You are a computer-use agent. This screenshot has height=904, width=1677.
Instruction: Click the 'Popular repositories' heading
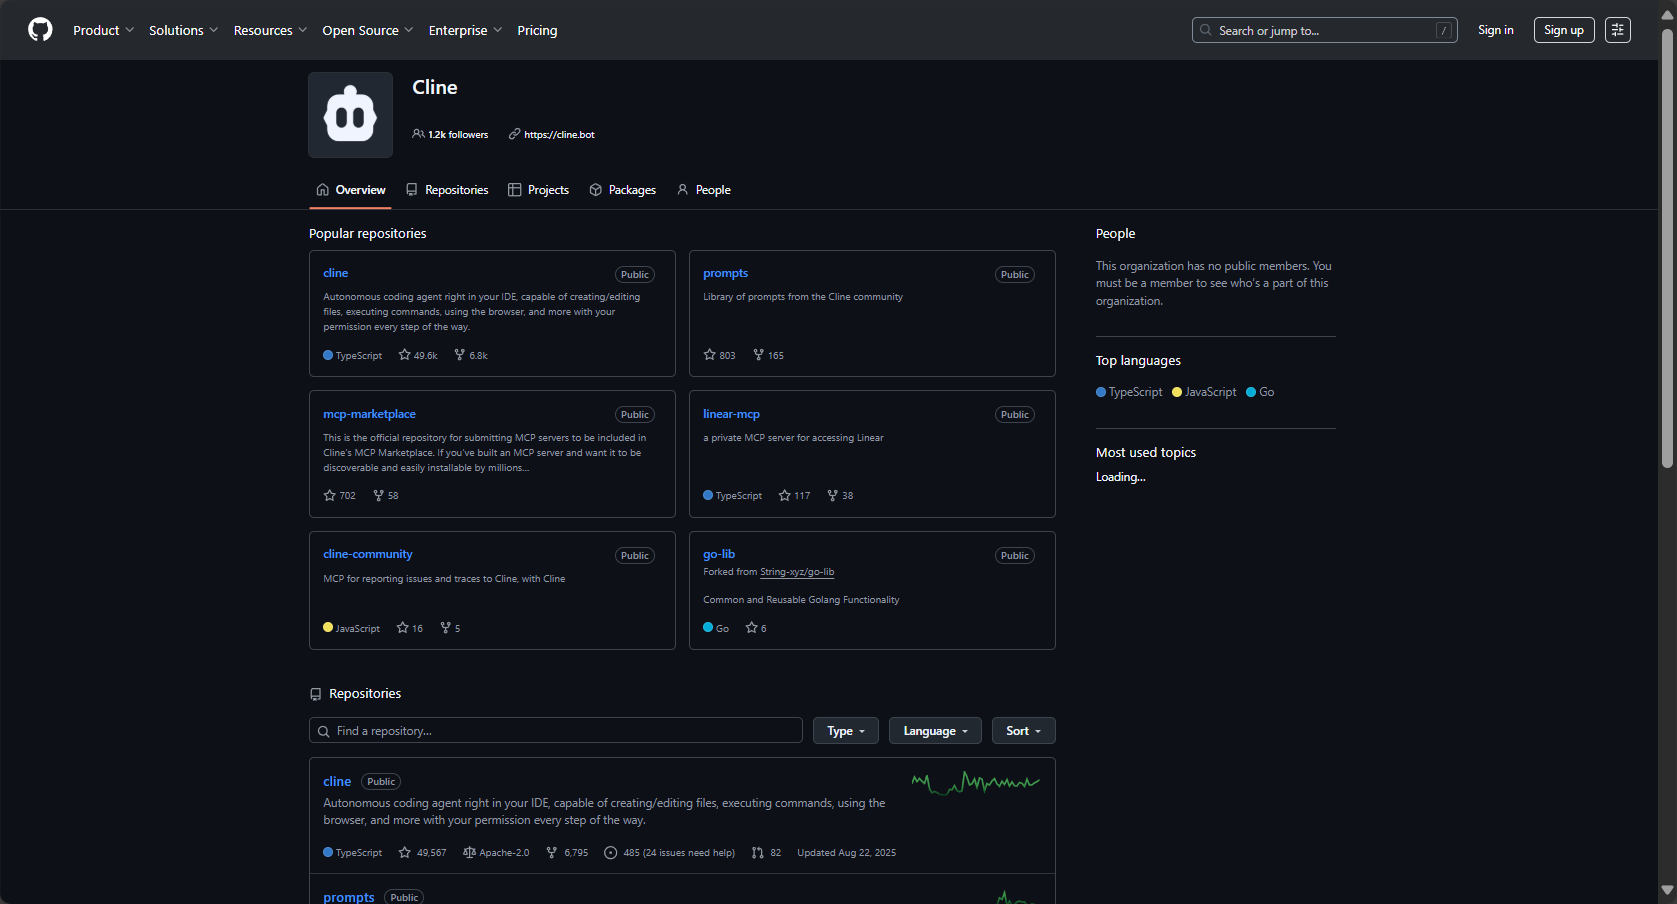pyautogui.click(x=367, y=233)
